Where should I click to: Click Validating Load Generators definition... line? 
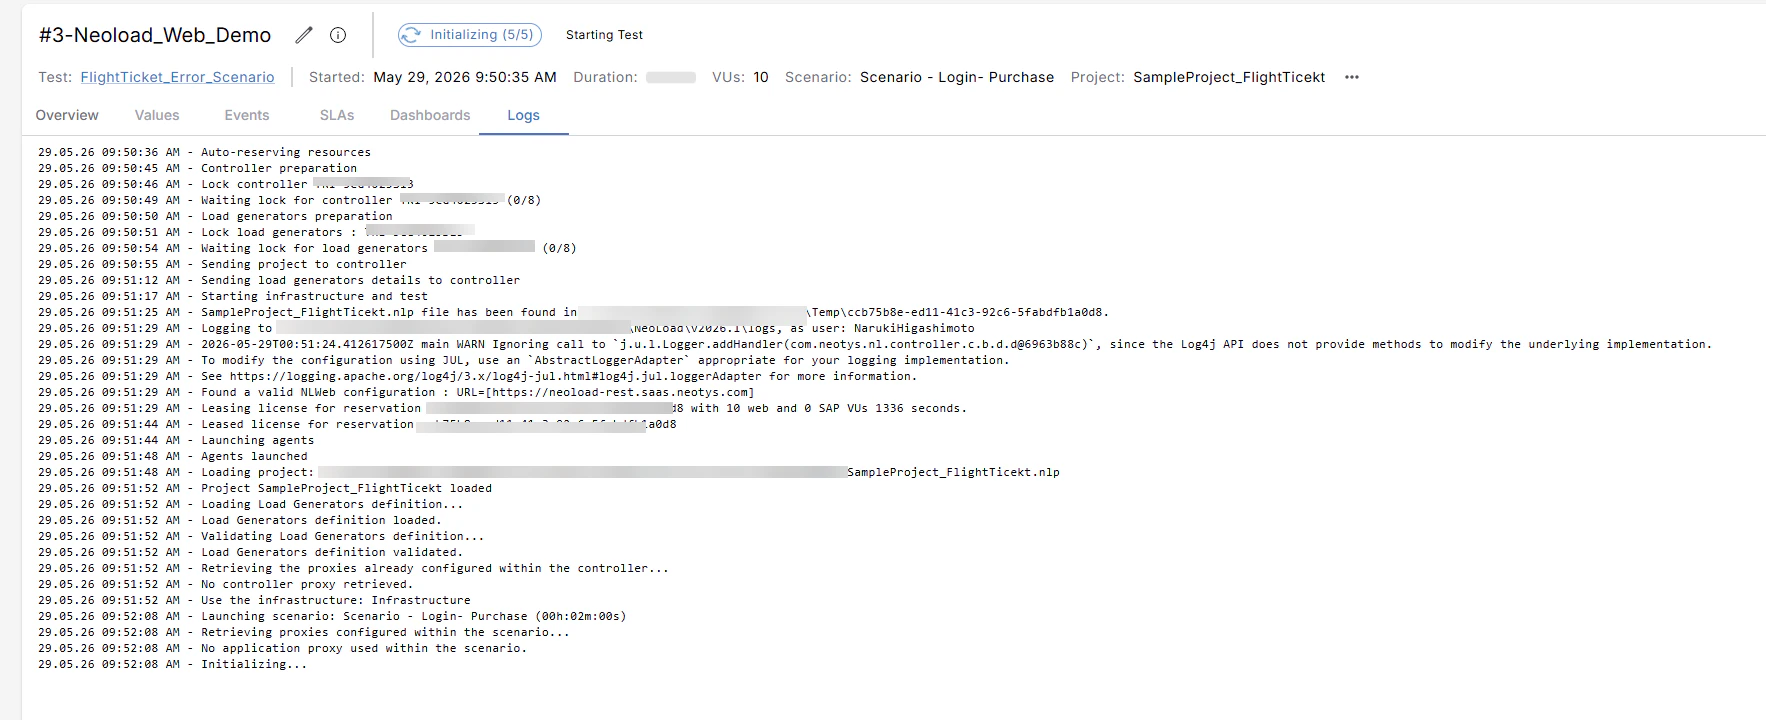pyautogui.click(x=261, y=536)
